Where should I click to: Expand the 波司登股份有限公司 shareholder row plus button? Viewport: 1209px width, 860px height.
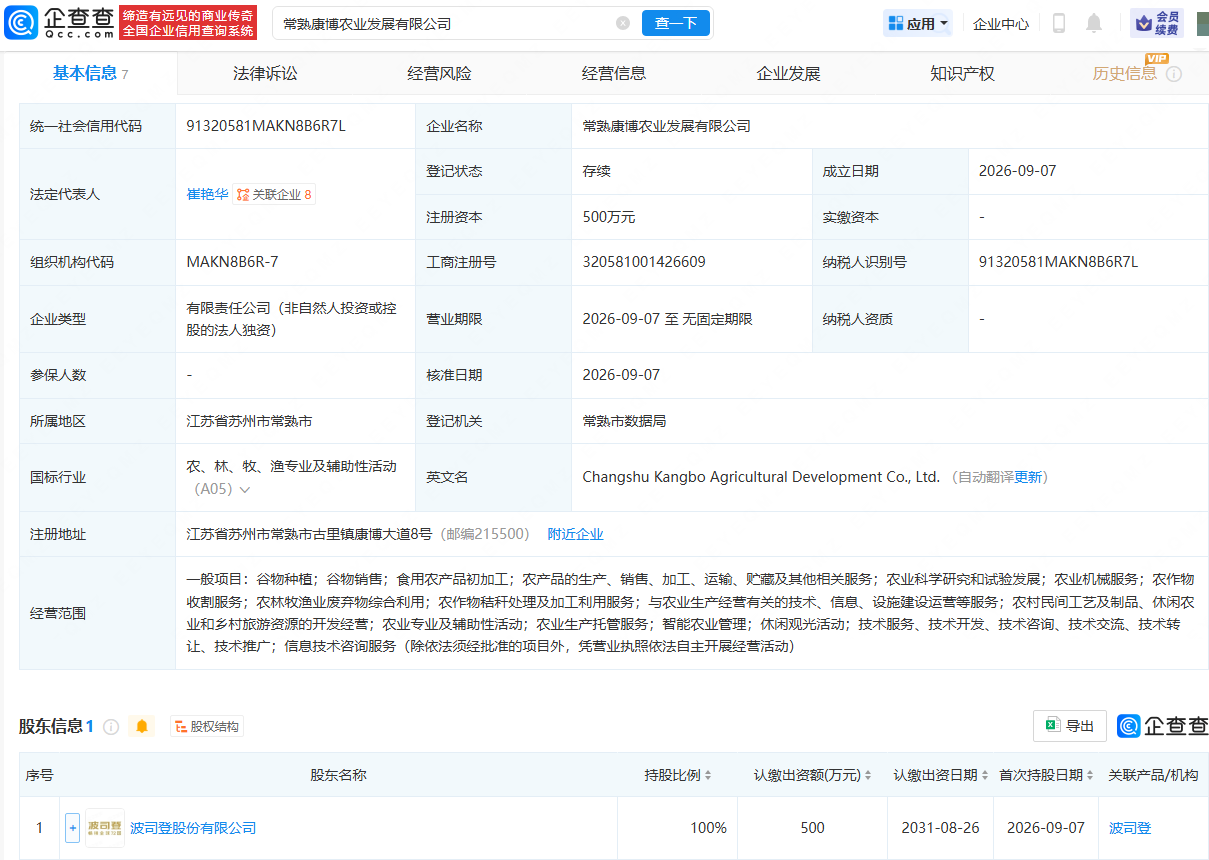point(72,828)
